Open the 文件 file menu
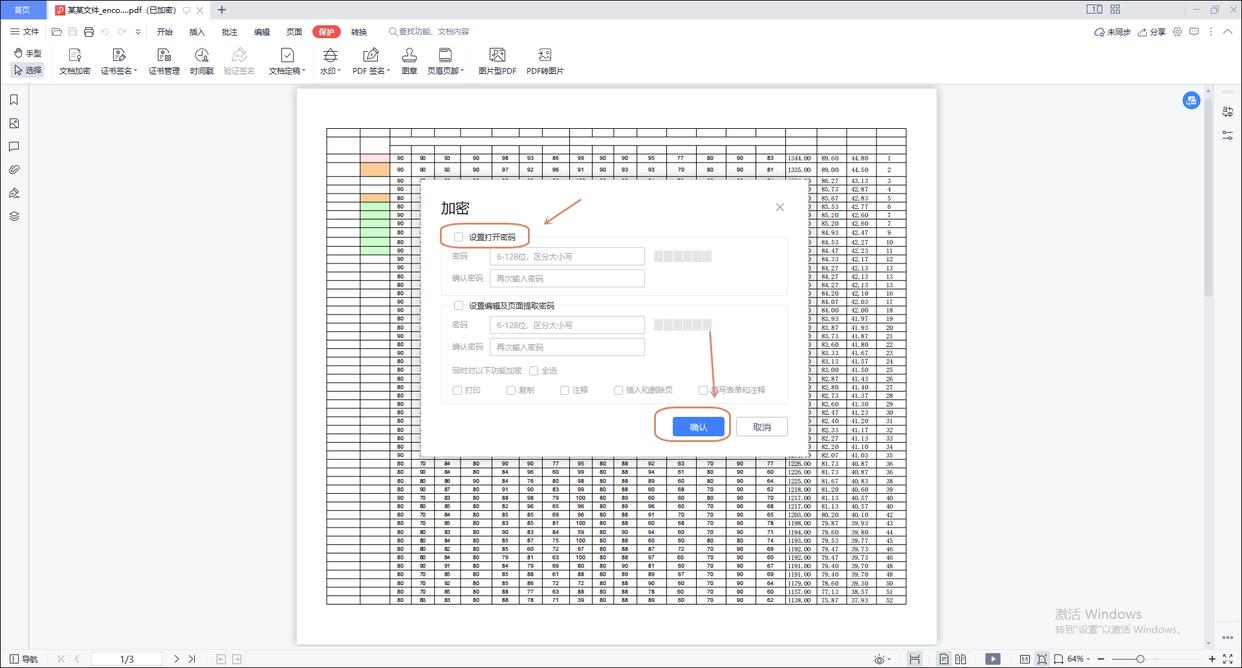 coord(25,32)
